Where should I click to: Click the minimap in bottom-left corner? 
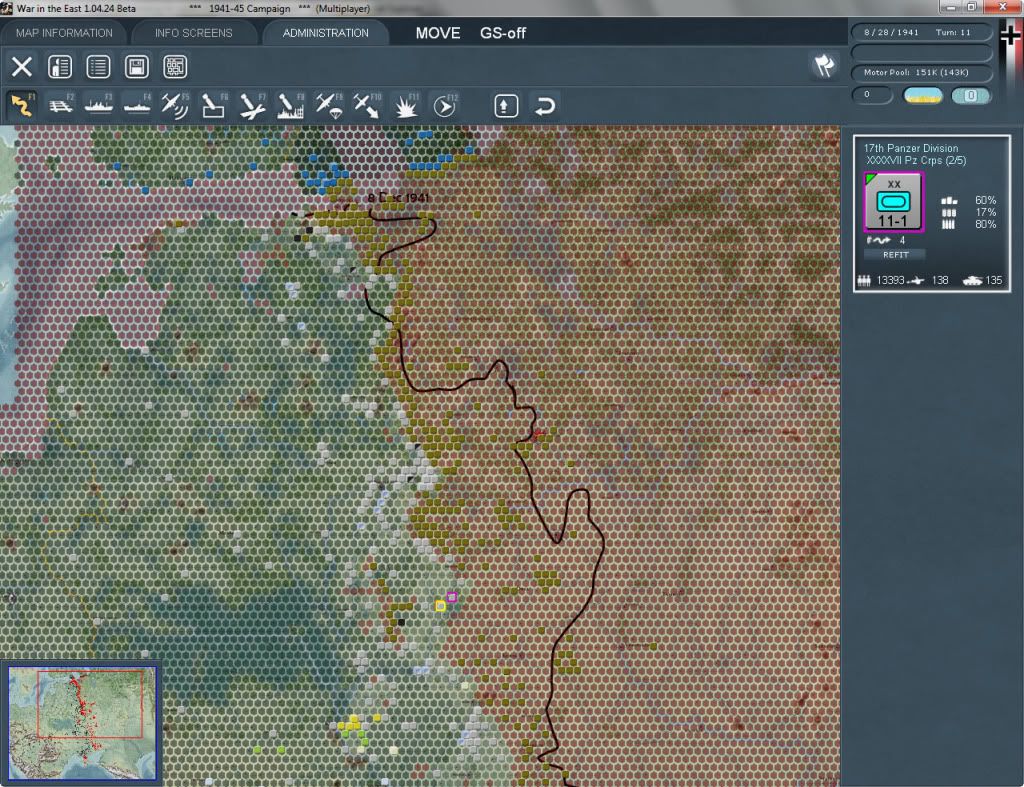coord(82,723)
